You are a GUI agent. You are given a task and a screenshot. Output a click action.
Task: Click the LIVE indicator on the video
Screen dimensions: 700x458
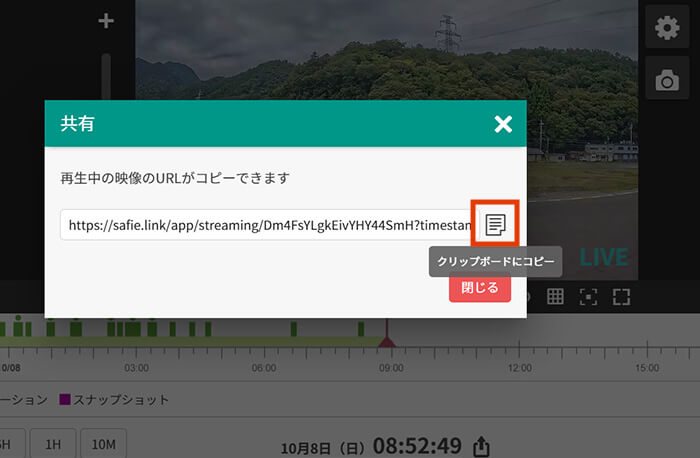[603, 258]
